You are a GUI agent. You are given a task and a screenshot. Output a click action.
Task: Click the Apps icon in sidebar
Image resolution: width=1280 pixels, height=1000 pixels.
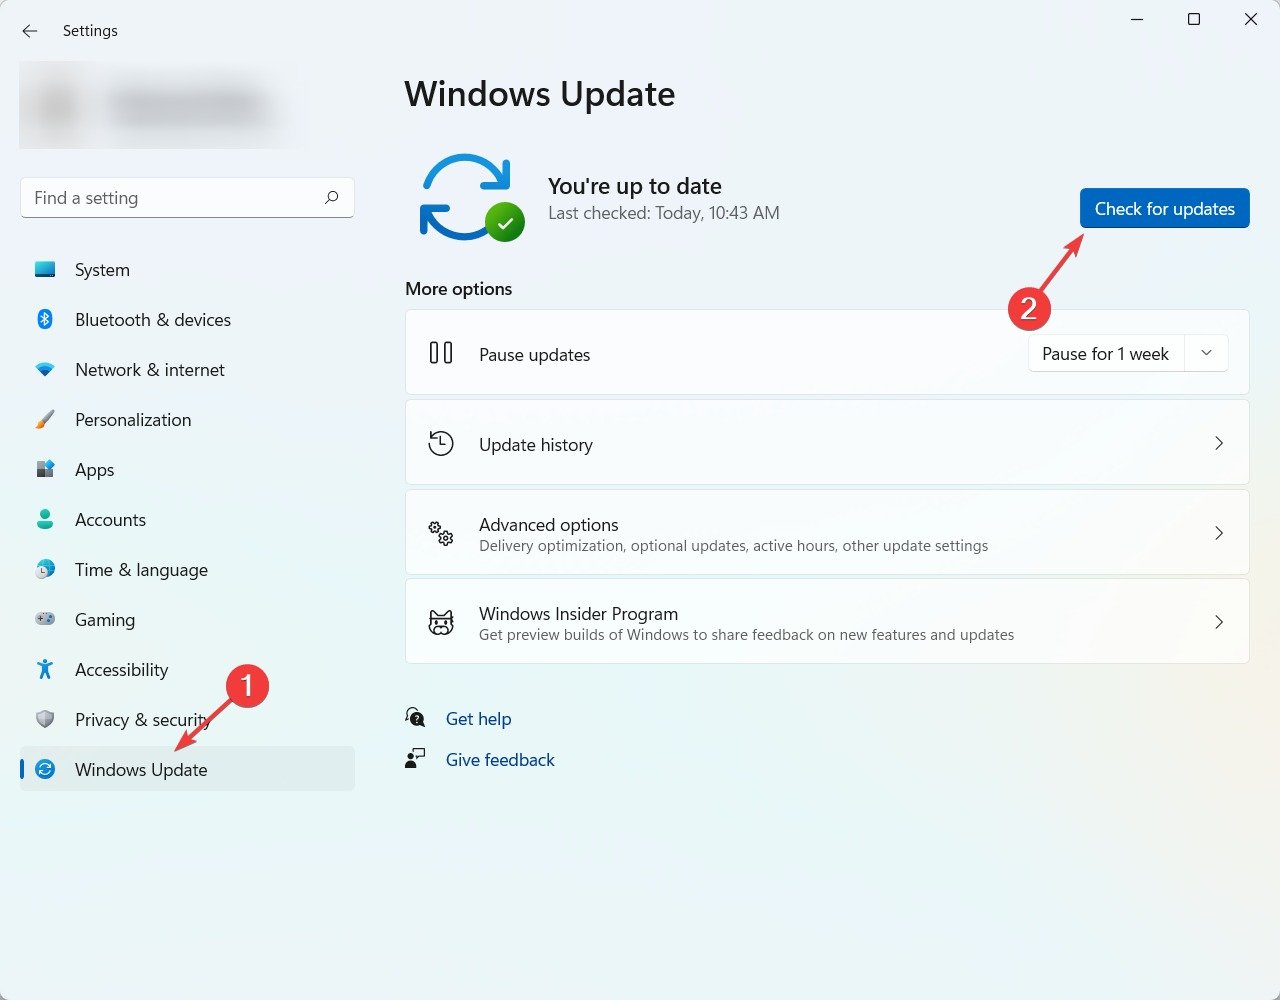point(45,470)
